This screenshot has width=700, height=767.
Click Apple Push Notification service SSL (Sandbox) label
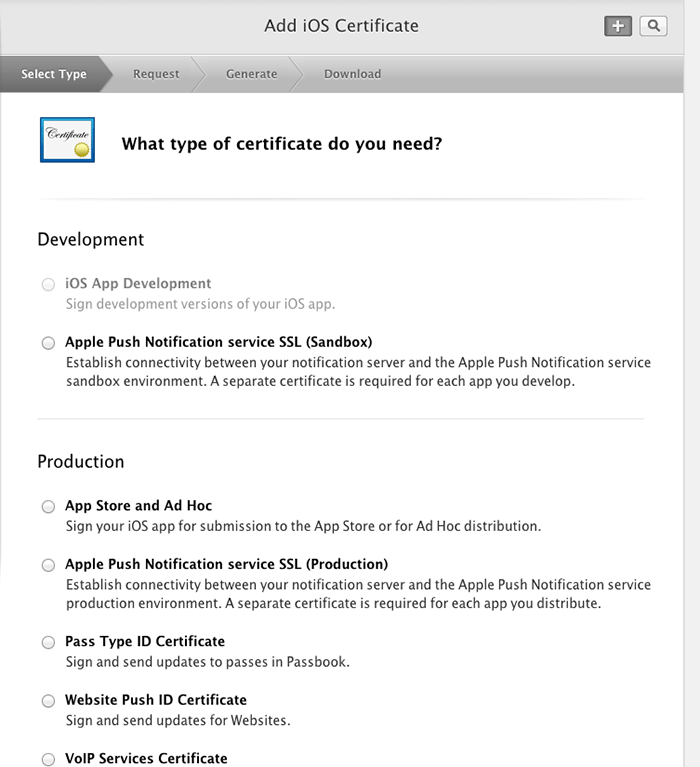pyautogui.click(x=218, y=342)
